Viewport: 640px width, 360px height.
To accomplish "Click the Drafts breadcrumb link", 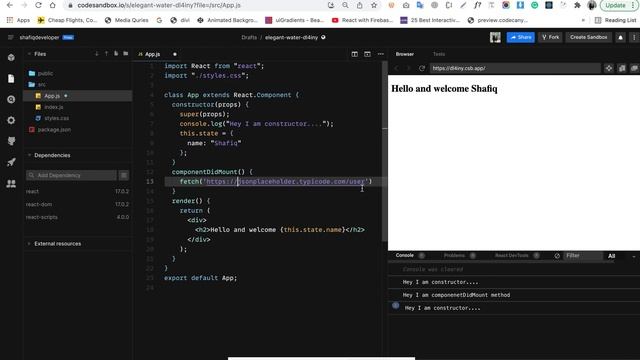I will [249, 37].
